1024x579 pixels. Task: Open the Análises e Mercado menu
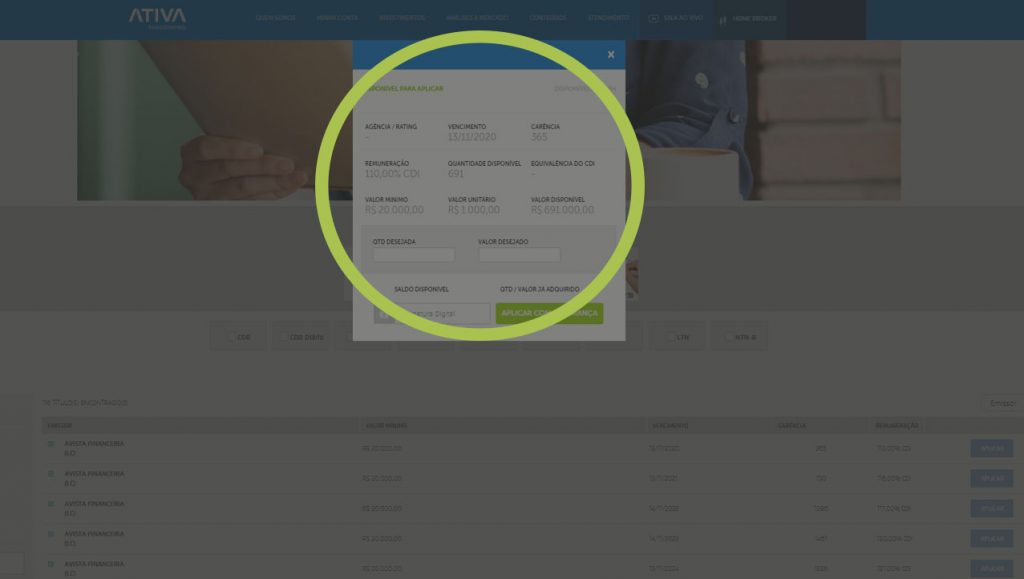477,18
